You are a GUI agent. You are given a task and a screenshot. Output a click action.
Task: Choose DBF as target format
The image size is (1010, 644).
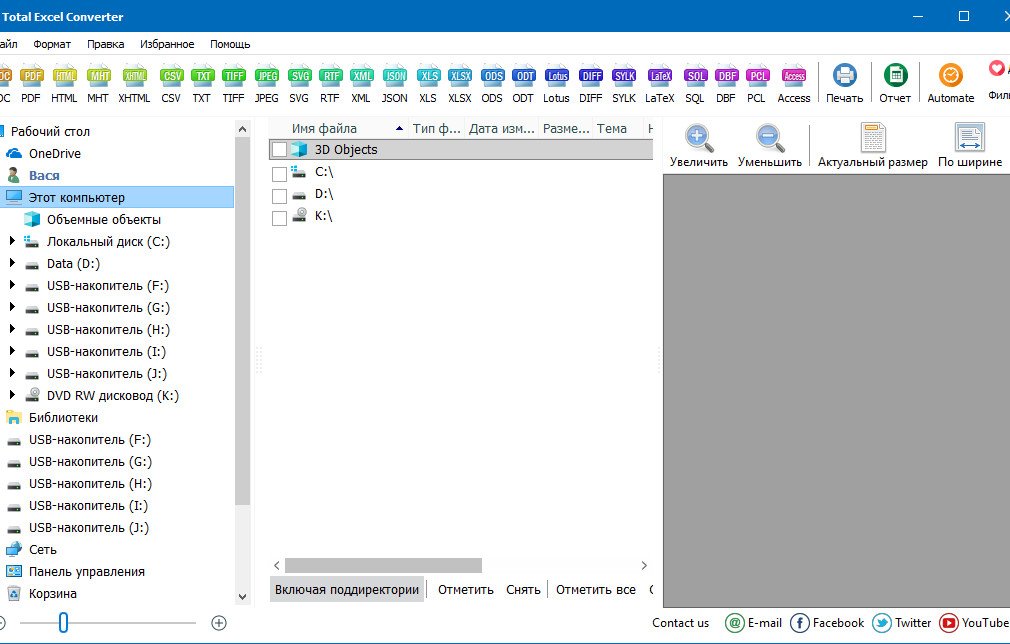(727, 84)
